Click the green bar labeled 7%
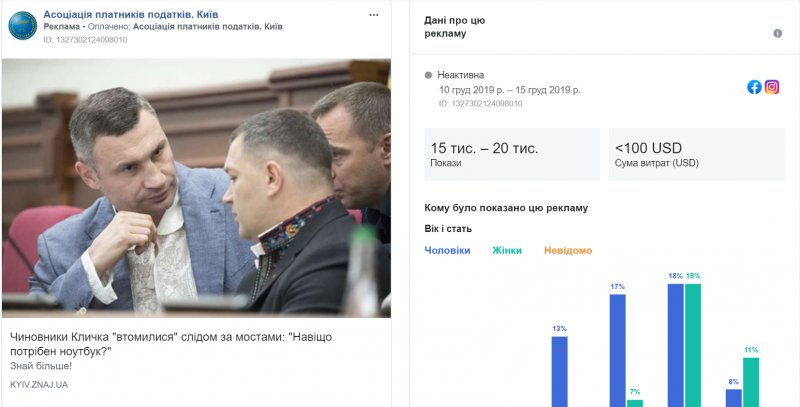 (x=635, y=402)
